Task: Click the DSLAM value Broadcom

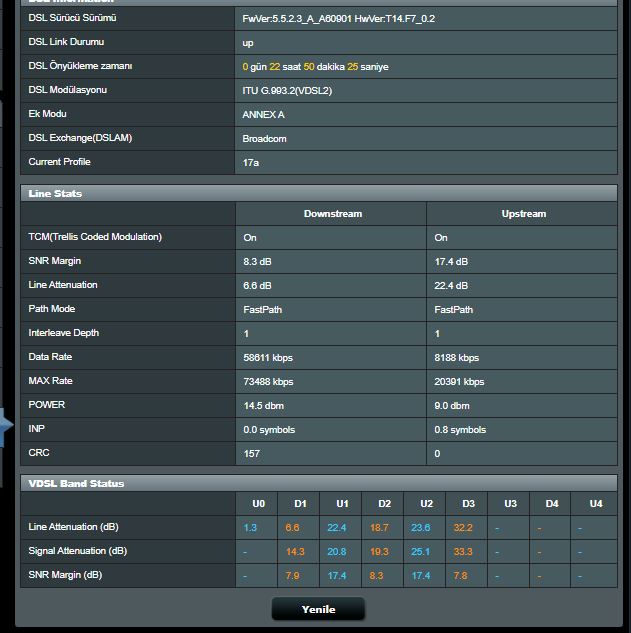Action: click(x=264, y=138)
